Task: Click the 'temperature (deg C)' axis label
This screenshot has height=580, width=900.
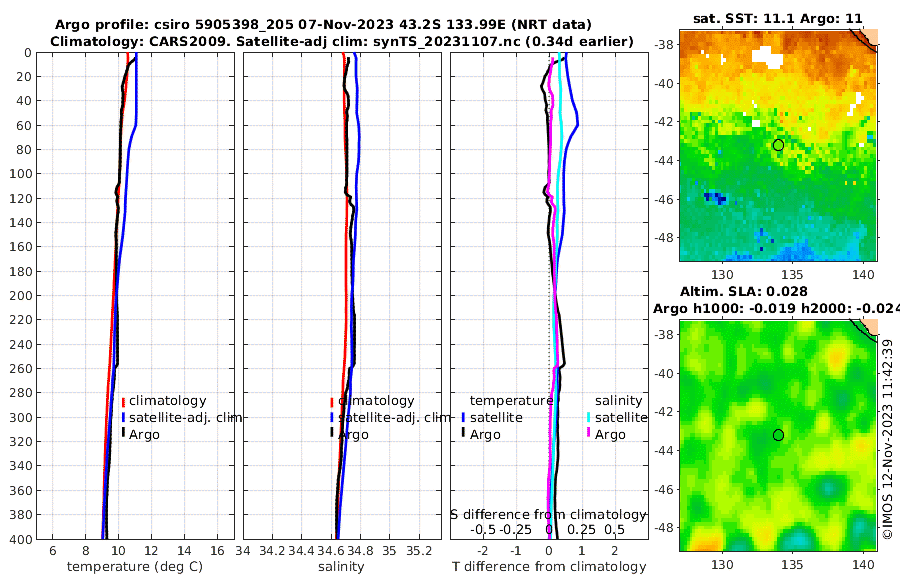Action: pyautogui.click(x=135, y=567)
